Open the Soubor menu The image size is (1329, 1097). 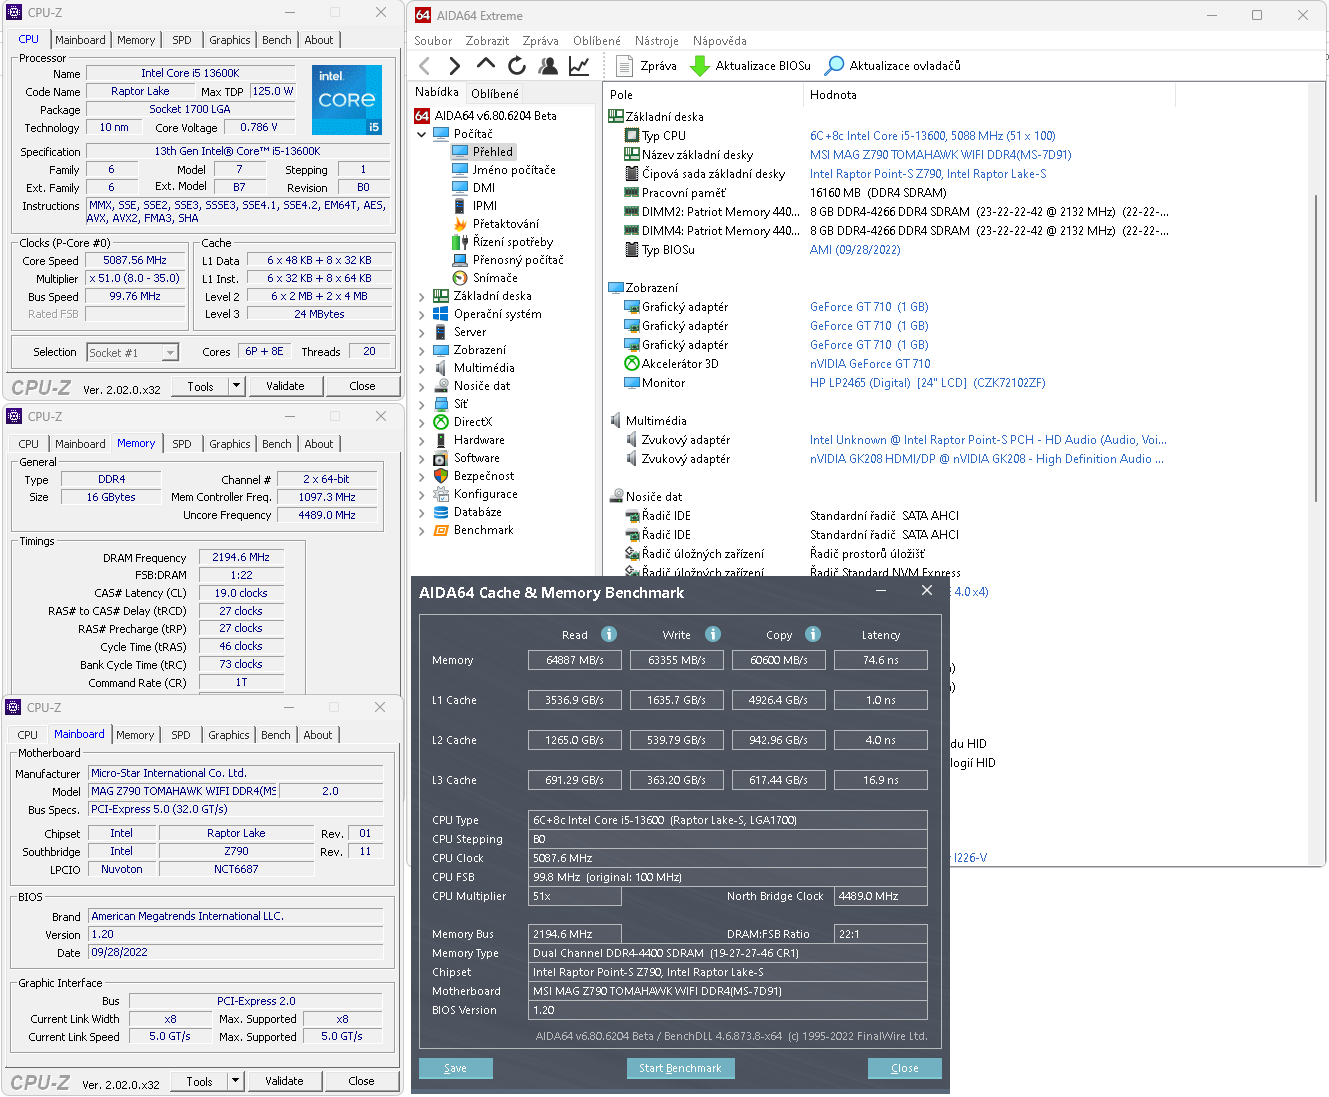[x=433, y=41]
